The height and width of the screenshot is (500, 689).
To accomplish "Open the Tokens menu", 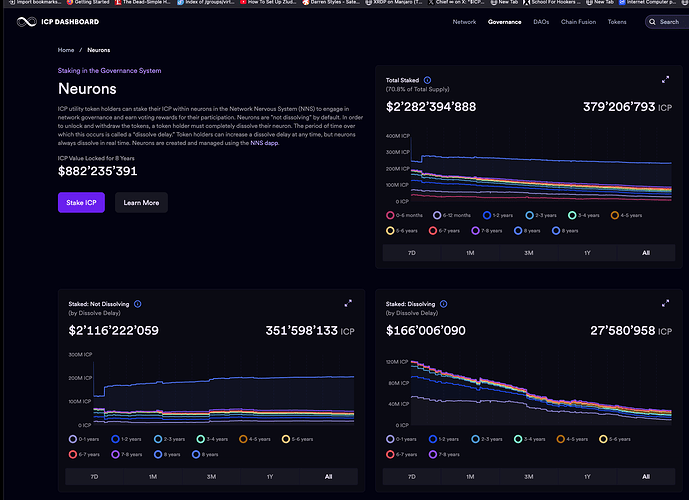I will [x=617, y=22].
